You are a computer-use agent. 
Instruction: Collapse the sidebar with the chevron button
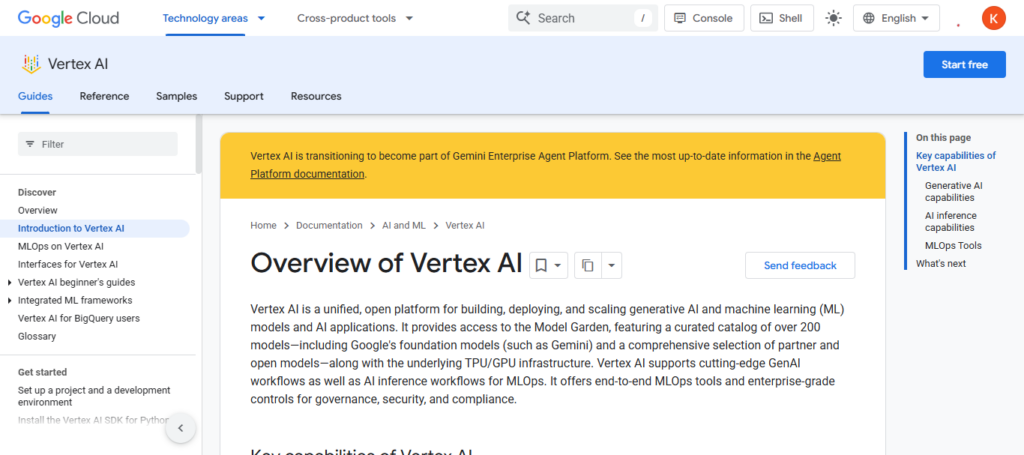point(181,428)
